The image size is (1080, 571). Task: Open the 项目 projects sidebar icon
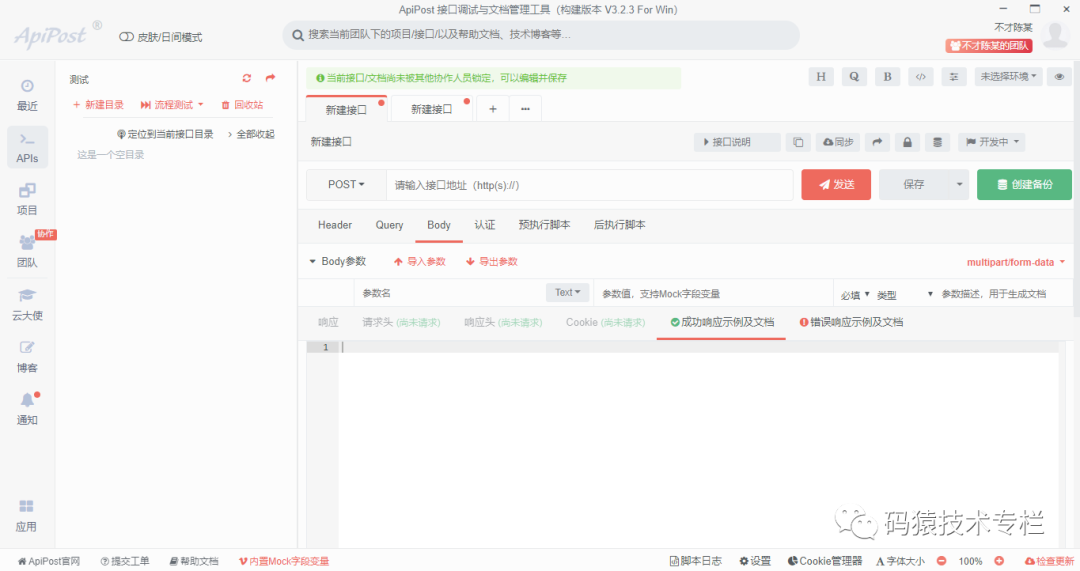(27, 199)
